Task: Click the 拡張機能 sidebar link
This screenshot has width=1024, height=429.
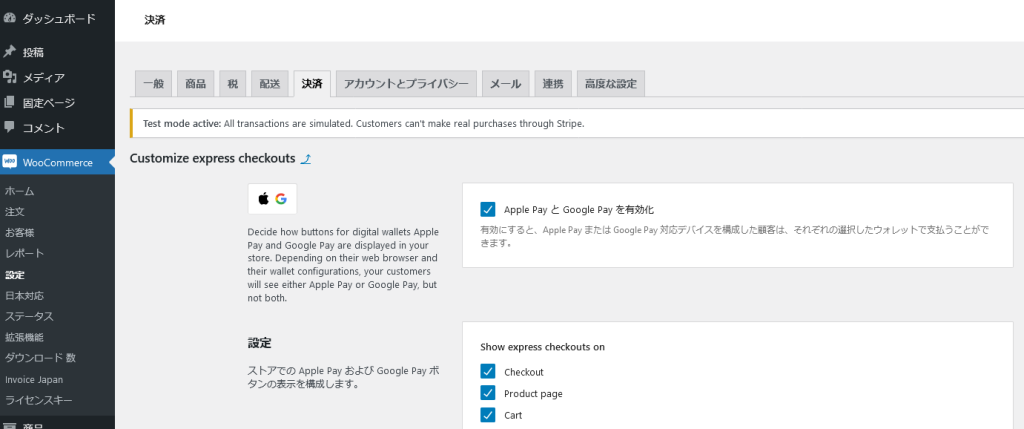Action: [x=24, y=337]
